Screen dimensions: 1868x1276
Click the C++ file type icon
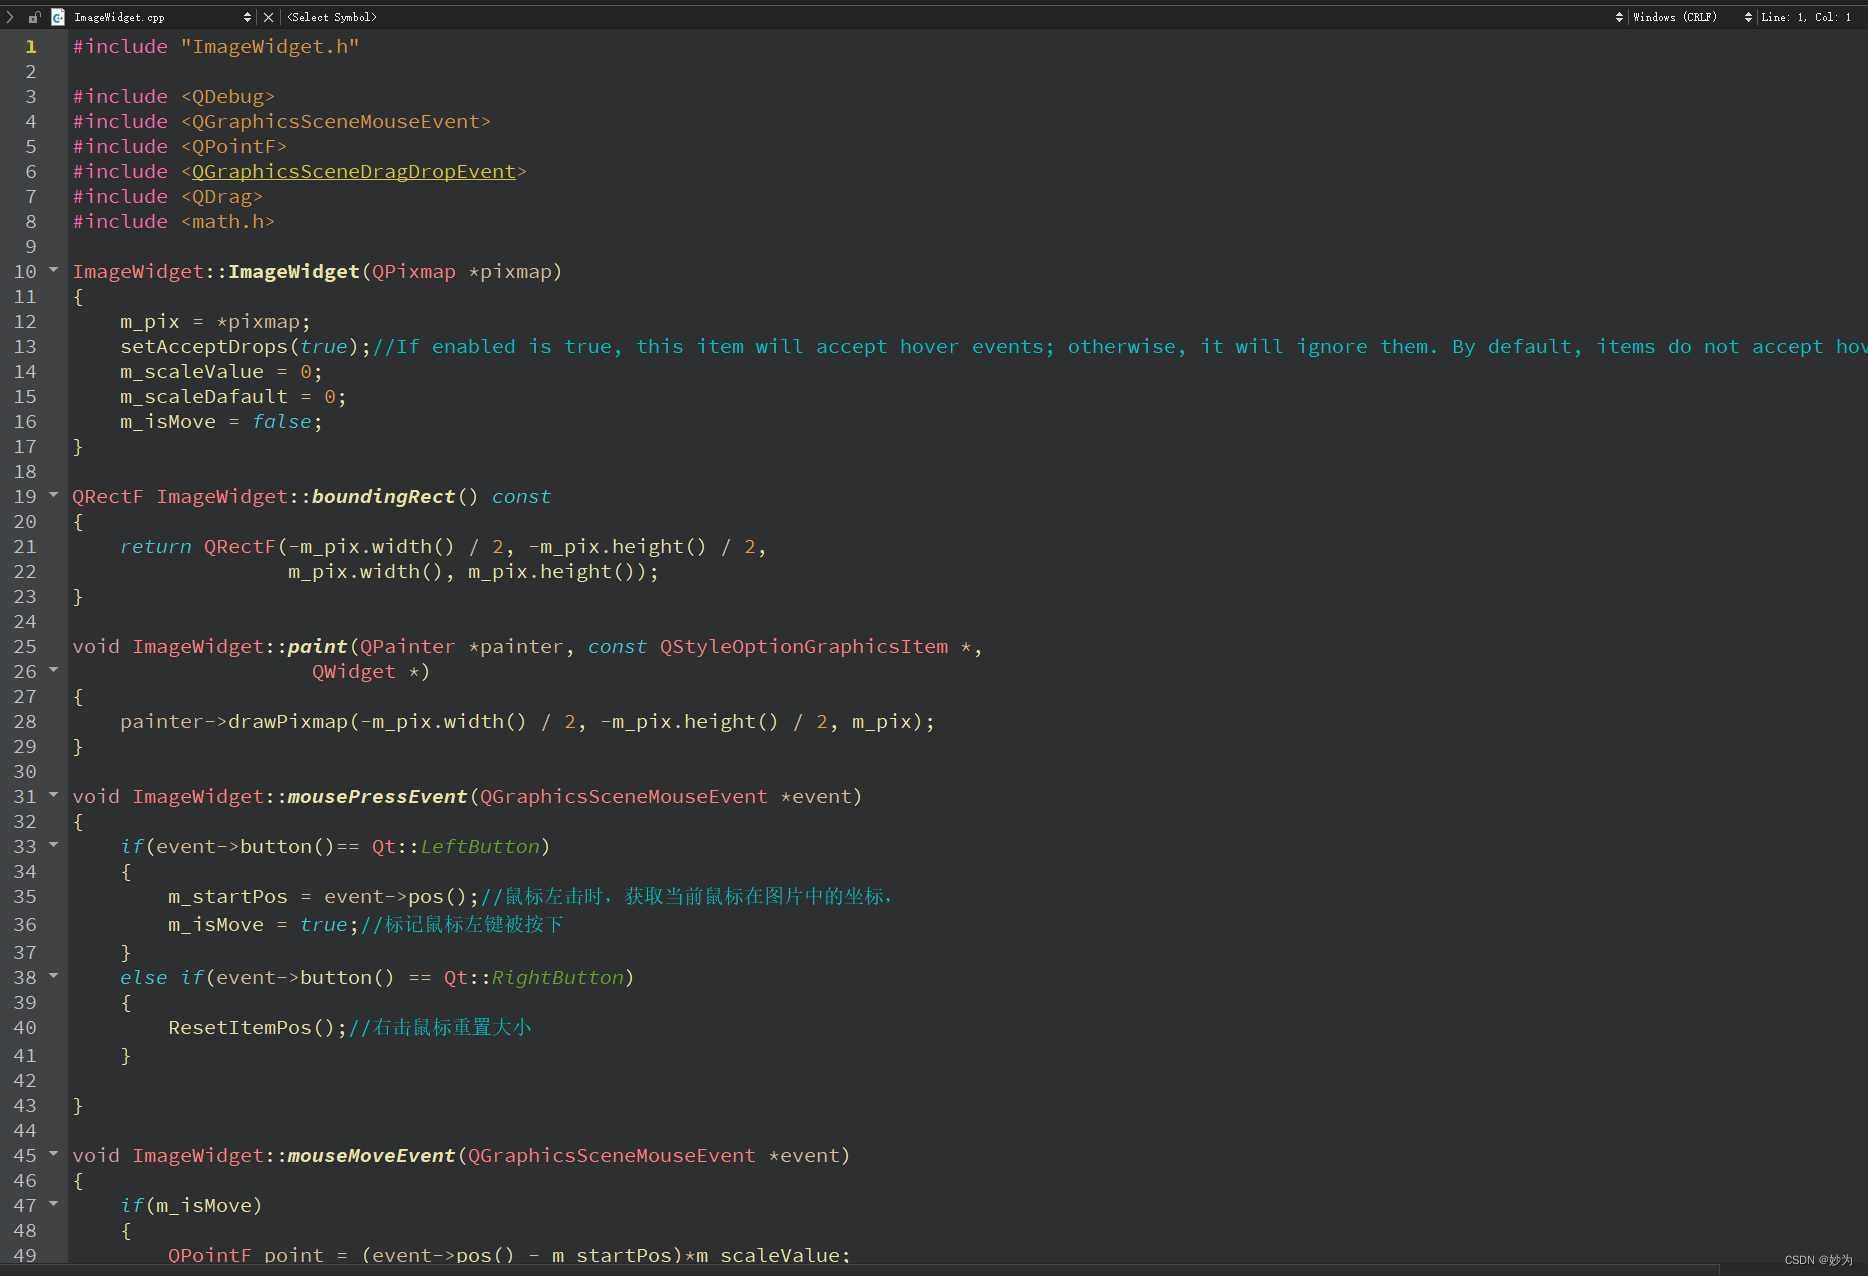58,17
